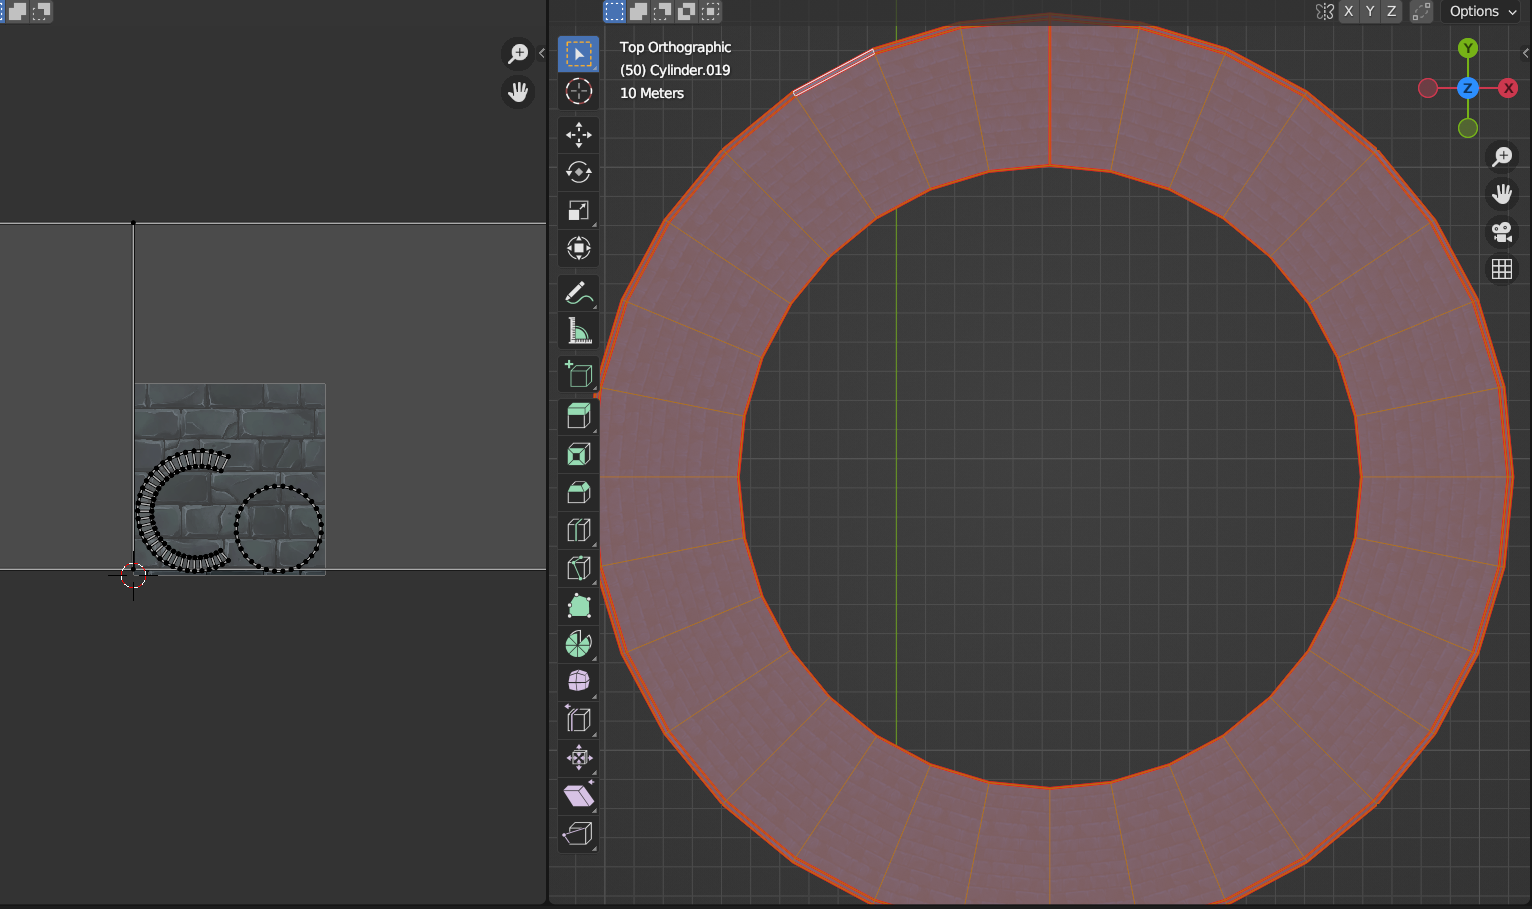Enable X axis mirror

(x=1348, y=11)
